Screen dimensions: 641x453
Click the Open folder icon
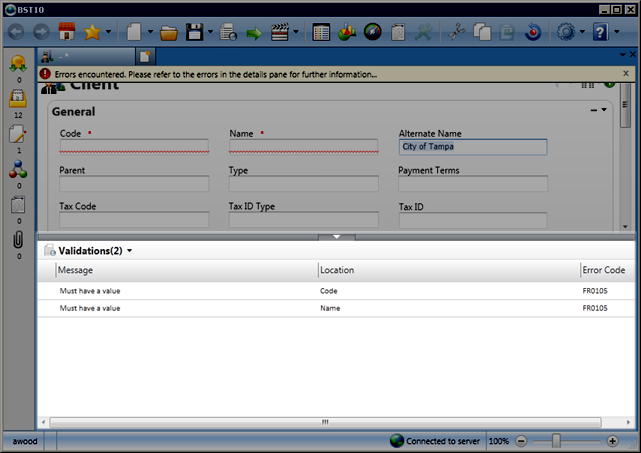169,32
